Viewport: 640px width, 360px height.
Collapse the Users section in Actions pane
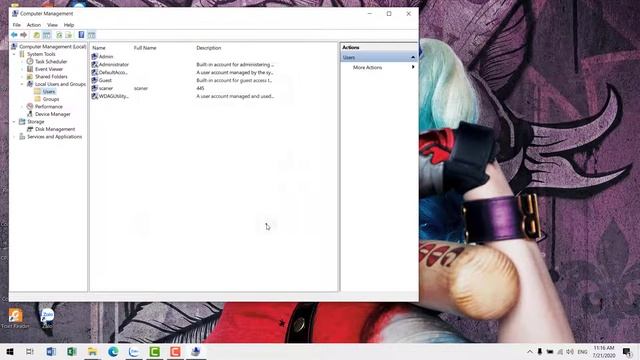point(413,58)
